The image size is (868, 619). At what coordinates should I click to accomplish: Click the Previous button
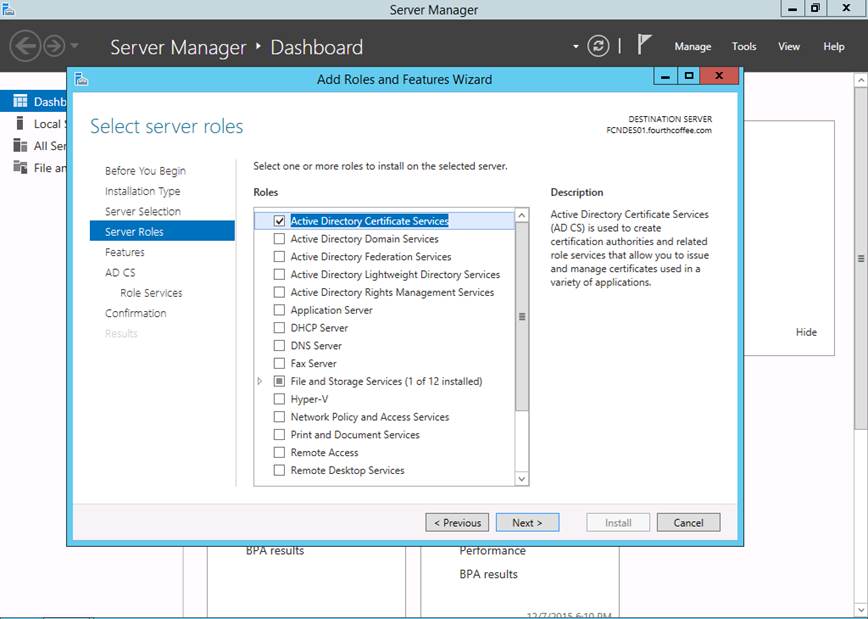coord(457,522)
